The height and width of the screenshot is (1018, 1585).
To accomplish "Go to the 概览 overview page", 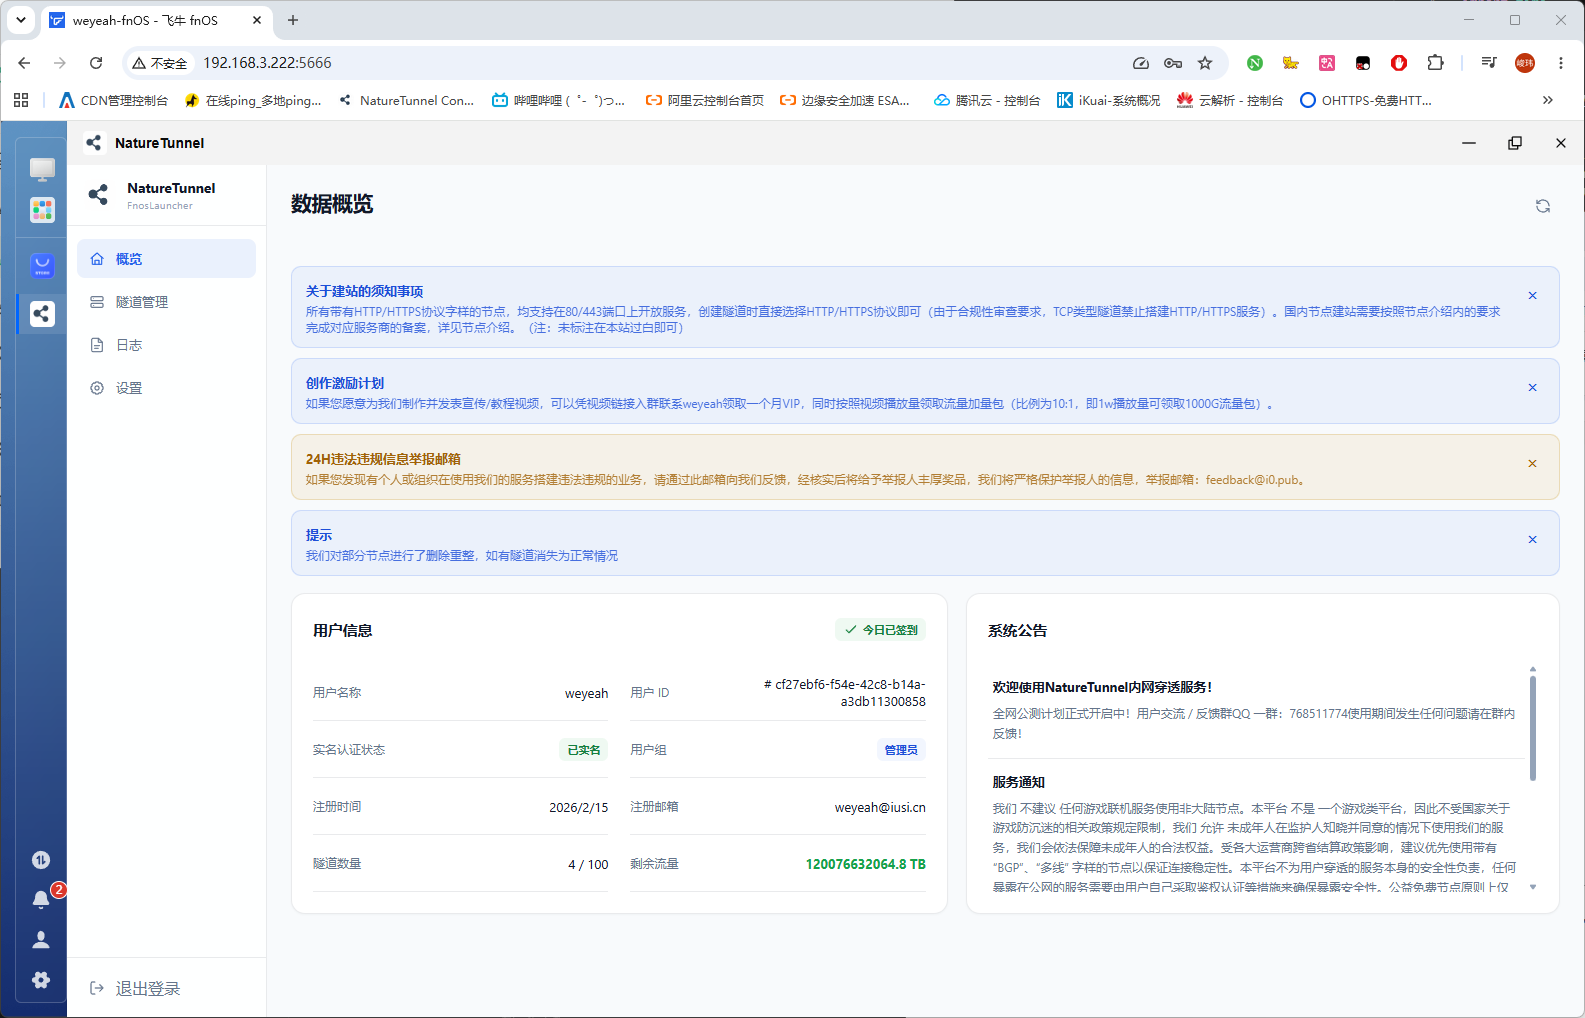I will (x=166, y=259).
